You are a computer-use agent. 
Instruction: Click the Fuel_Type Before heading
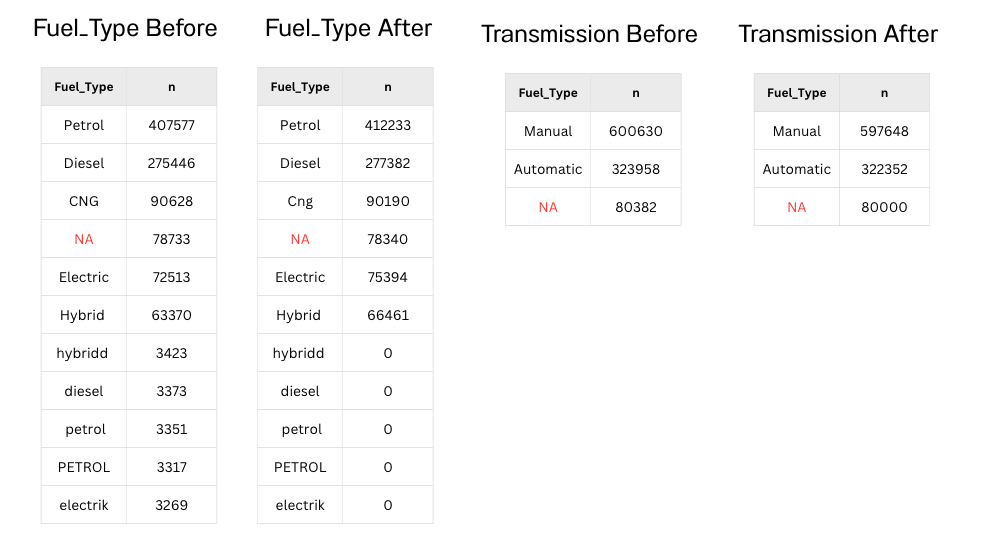[x=125, y=28]
